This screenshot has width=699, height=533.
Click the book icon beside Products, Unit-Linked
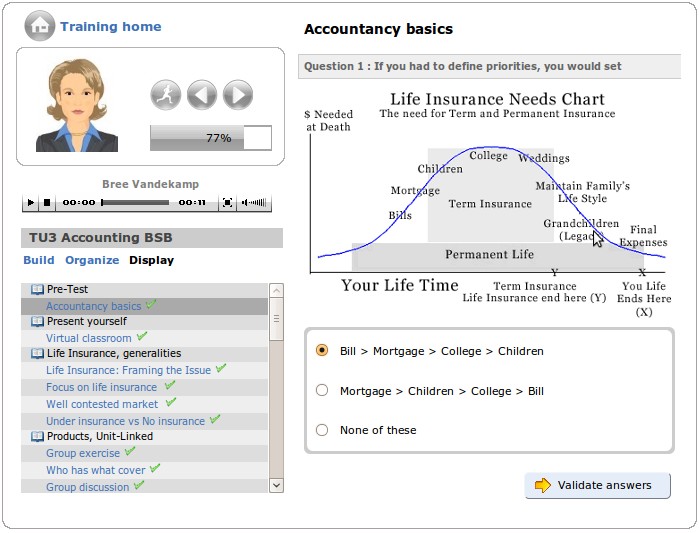coord(37,437)
